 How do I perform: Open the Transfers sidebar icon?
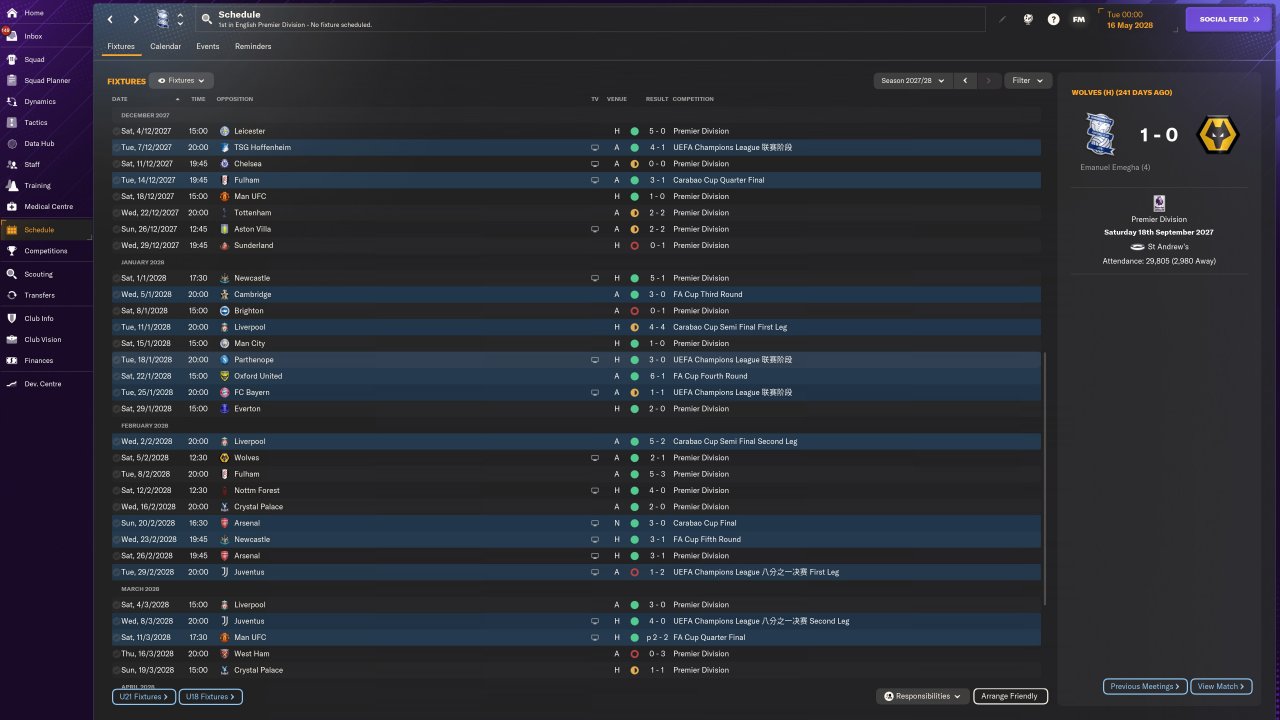[11, 295]
